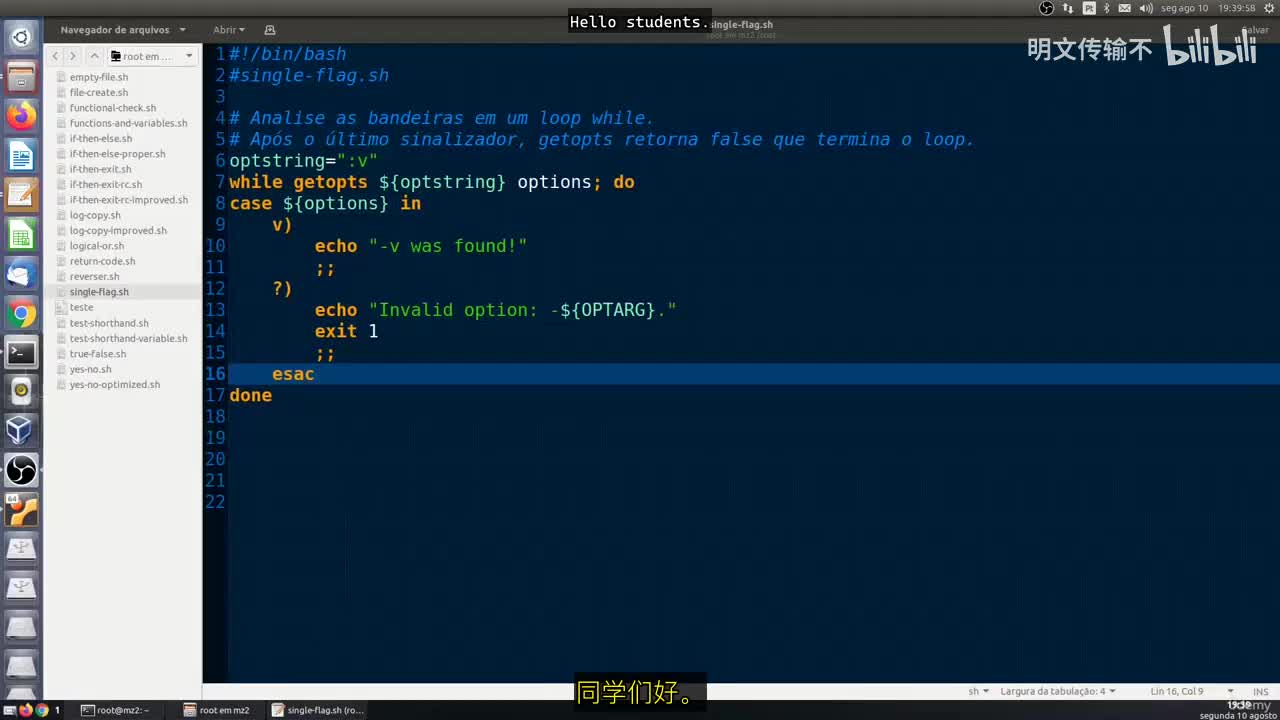The height and width of the screenshot is (720, 1280).
Task: Launch Firefox from the dock
Action: [21, 116]
